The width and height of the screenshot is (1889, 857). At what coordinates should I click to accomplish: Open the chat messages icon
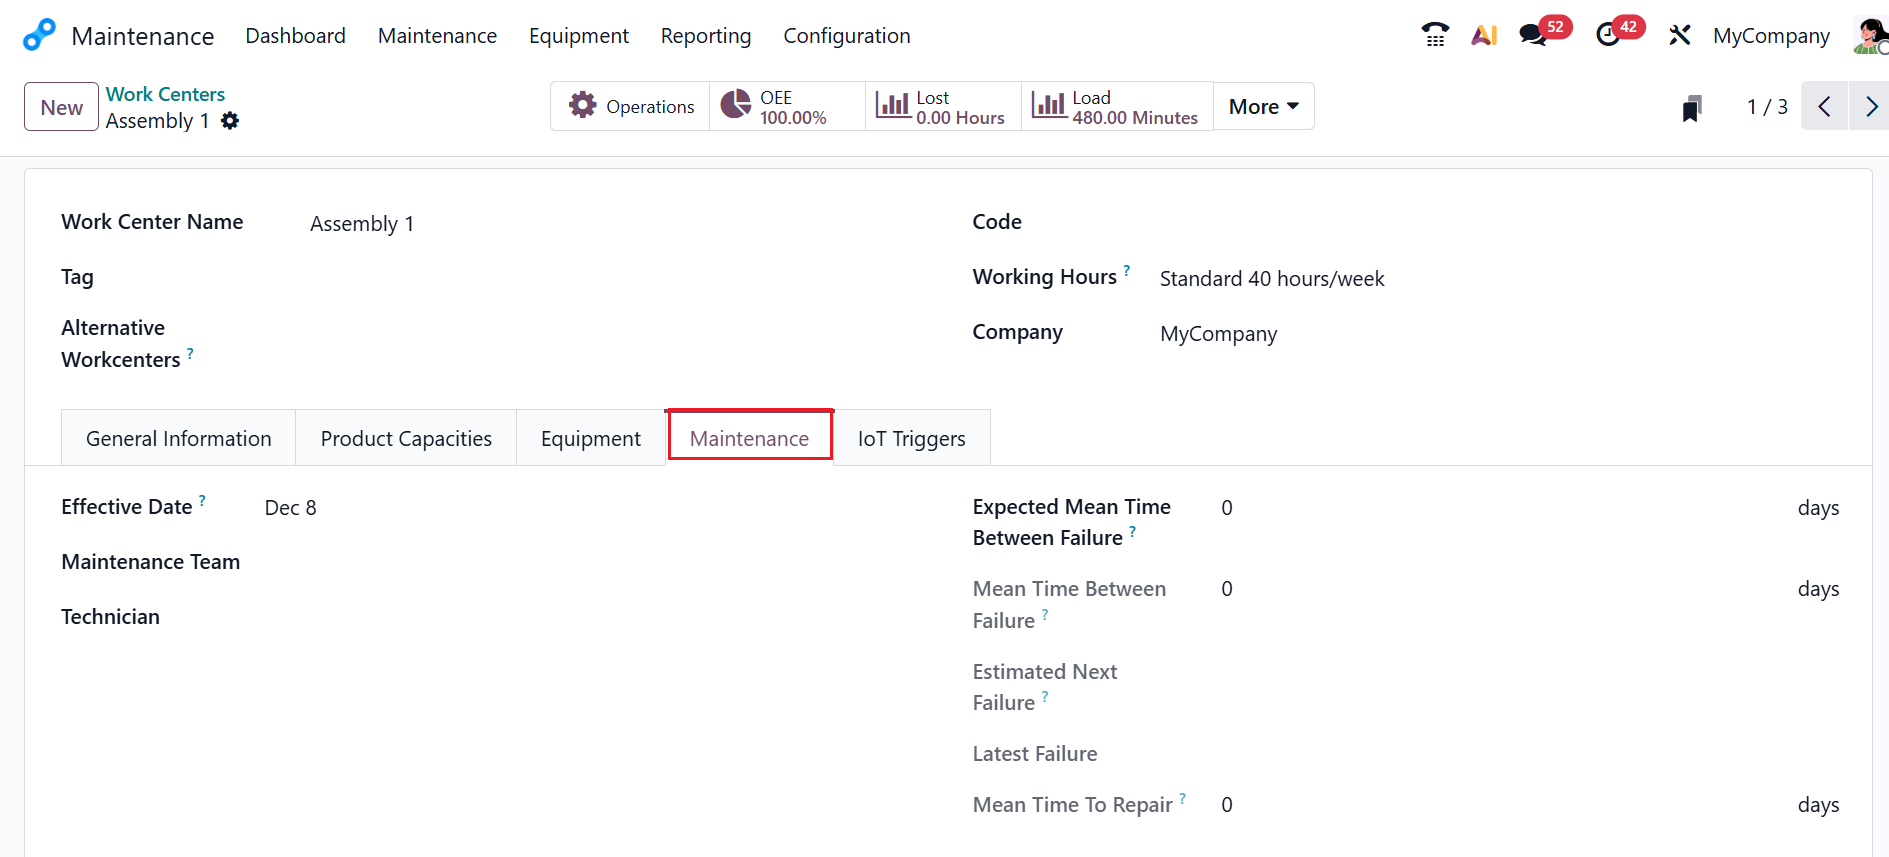pyautogui.click(x=1532, y=35)
